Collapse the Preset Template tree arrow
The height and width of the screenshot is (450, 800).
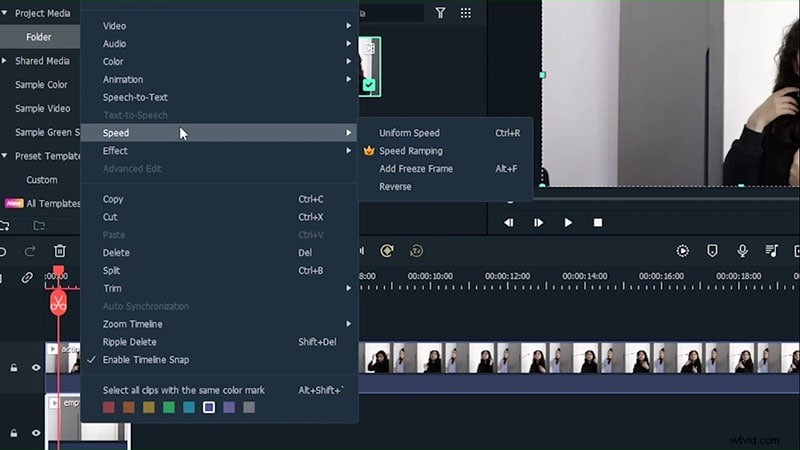pyautogui.click(x=4, y=156)
